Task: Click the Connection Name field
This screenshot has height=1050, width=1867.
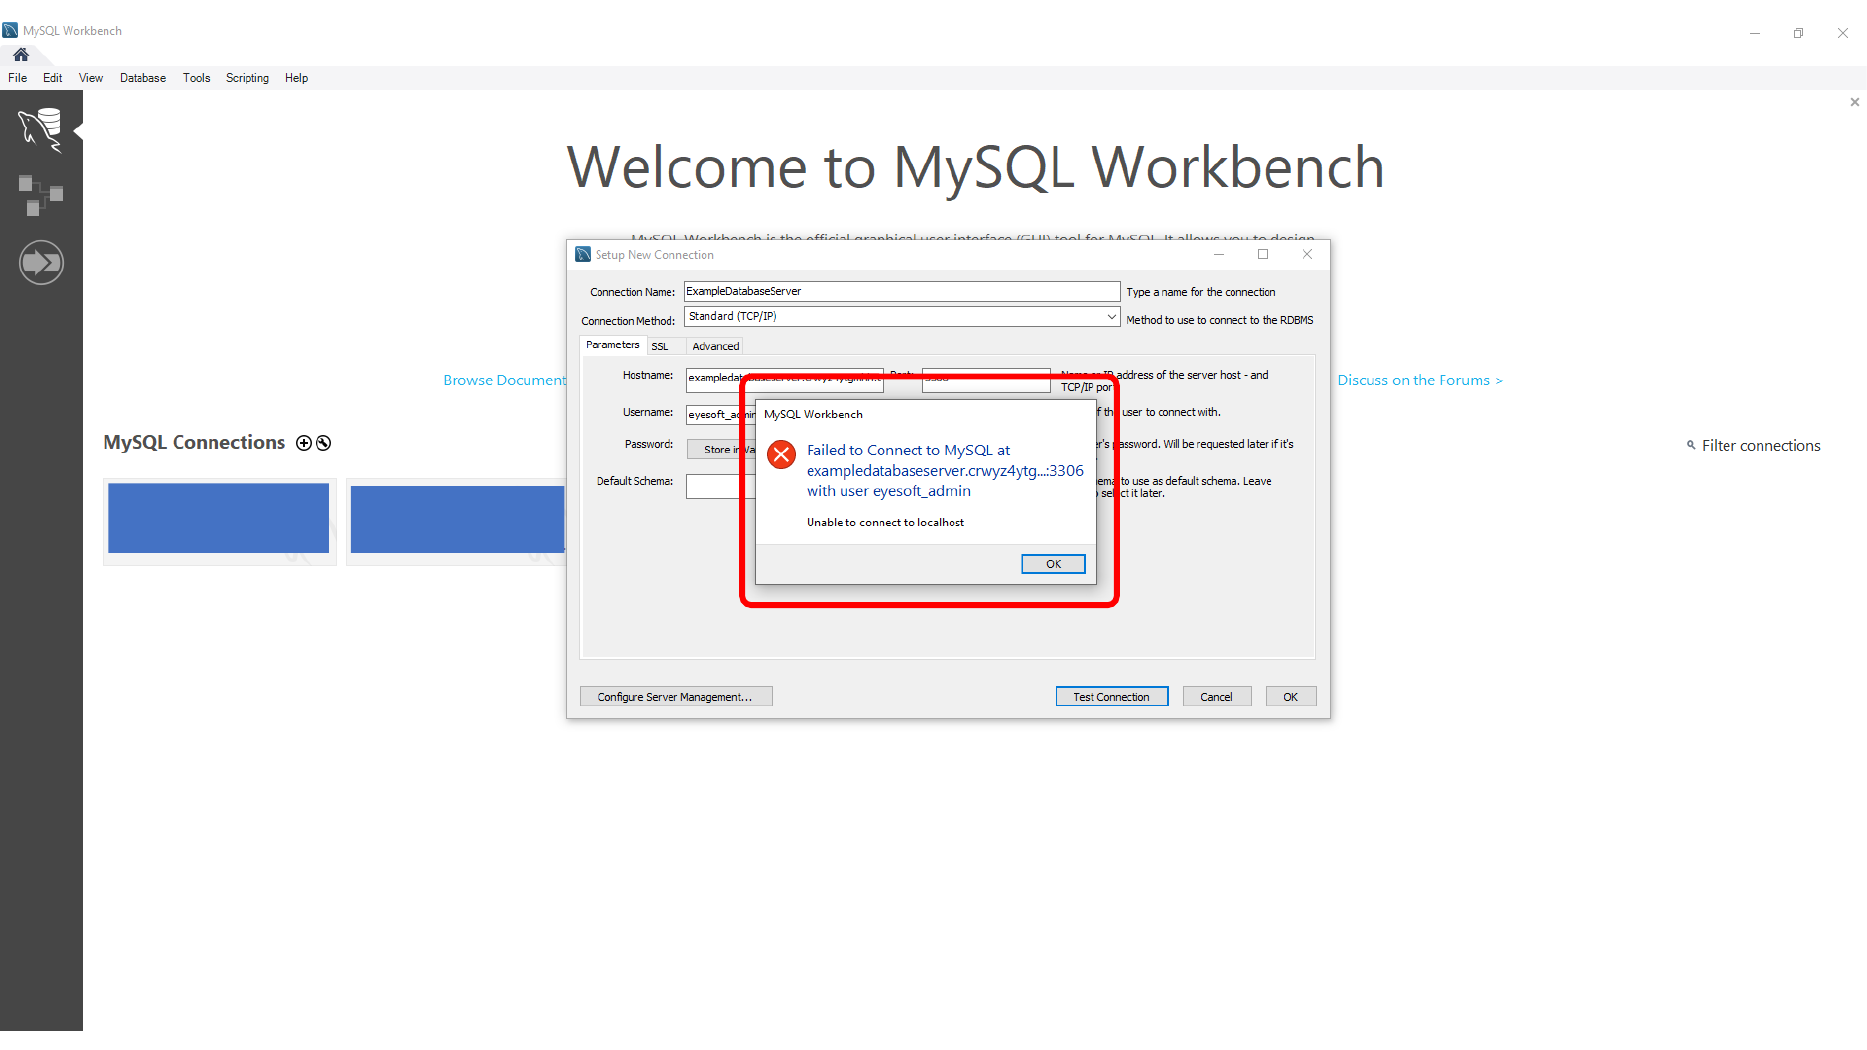Action: tap(901, 291)
